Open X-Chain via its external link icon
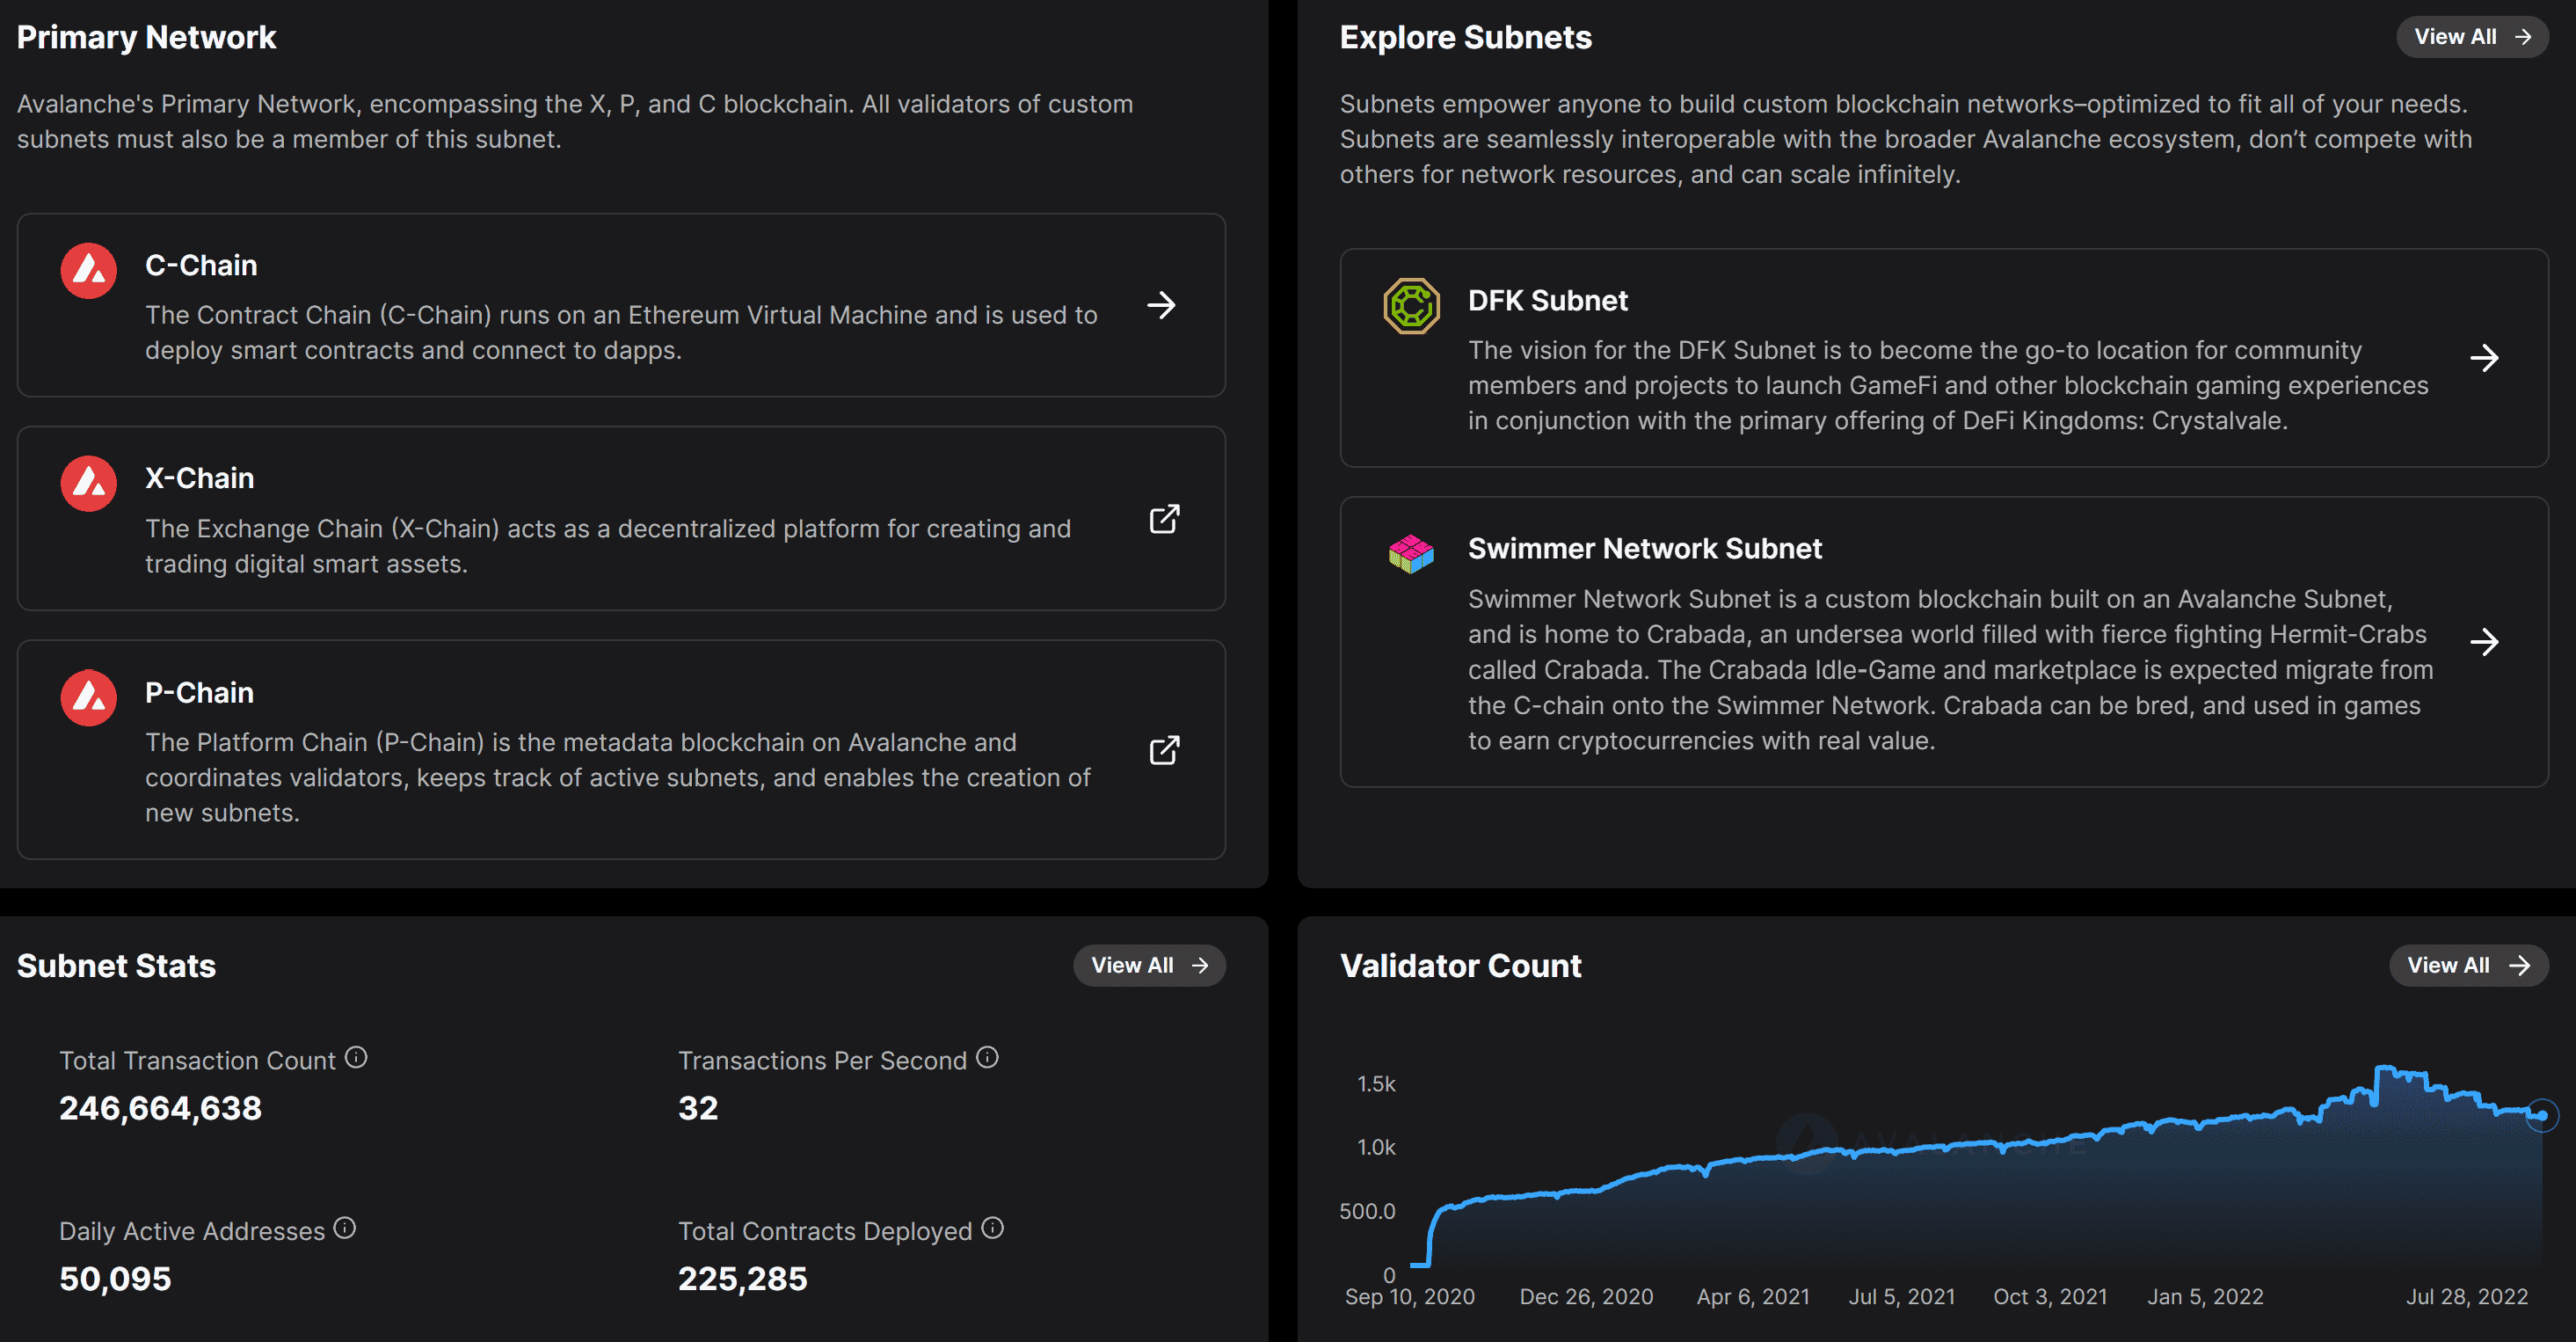The width and height of the screenshot is (2576, 1342). tap(1164, 519)
